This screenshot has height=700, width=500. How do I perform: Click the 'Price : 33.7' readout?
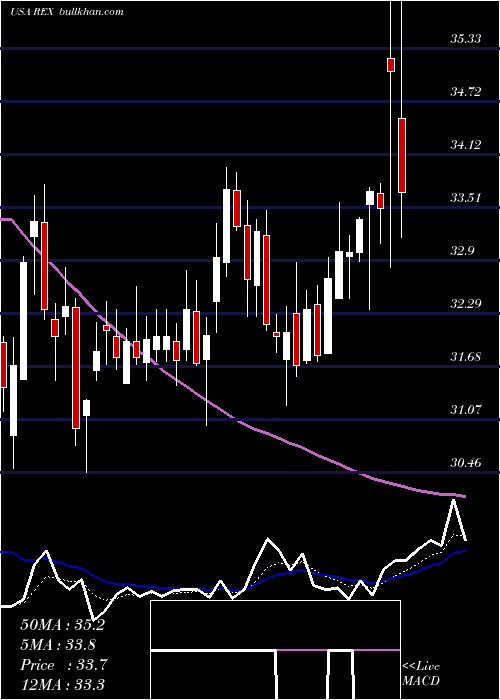[64, 665]
